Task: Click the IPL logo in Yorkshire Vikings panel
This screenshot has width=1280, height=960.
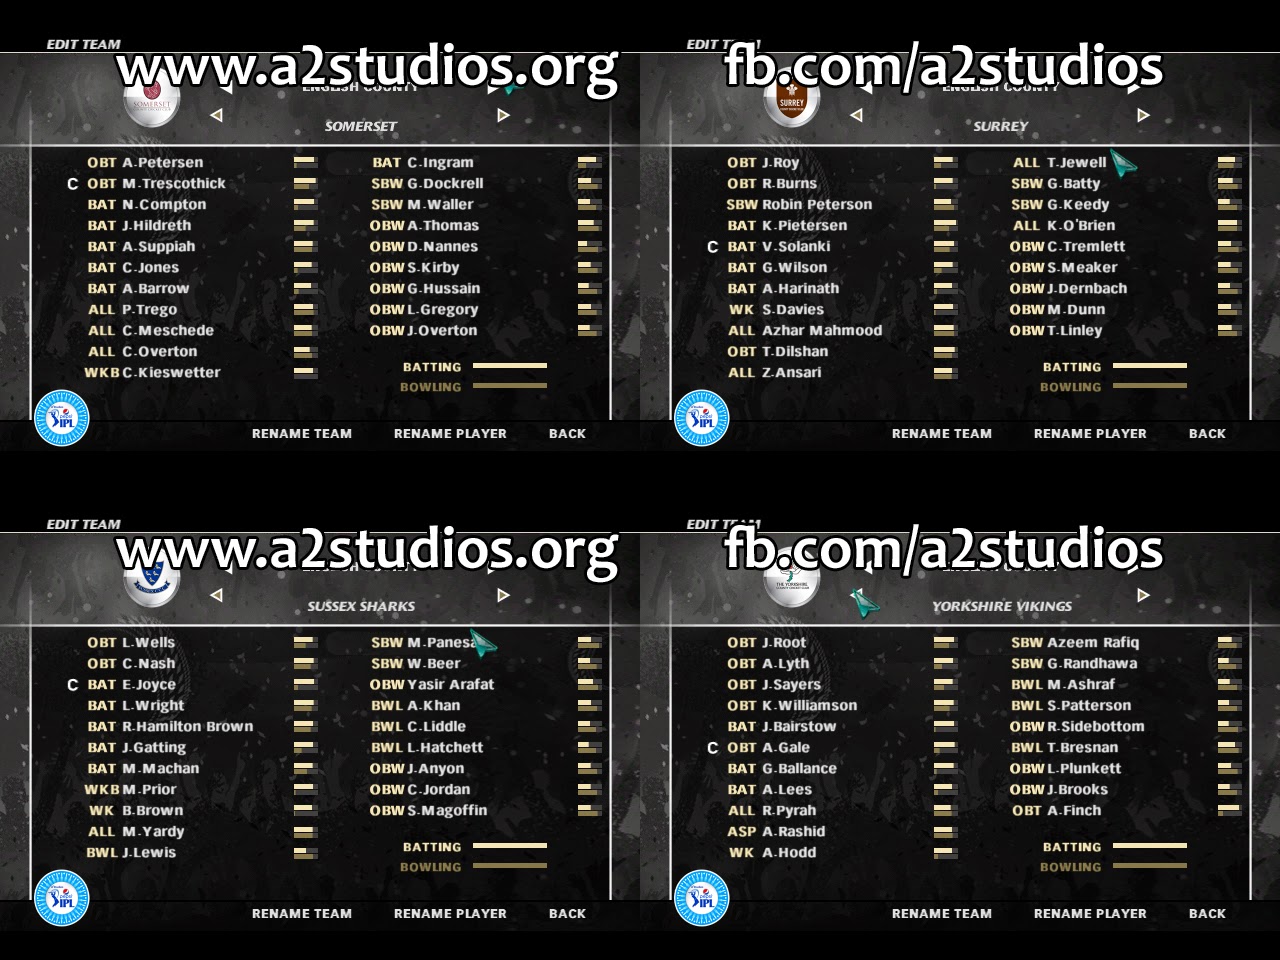Action: (x=702, y=898)
